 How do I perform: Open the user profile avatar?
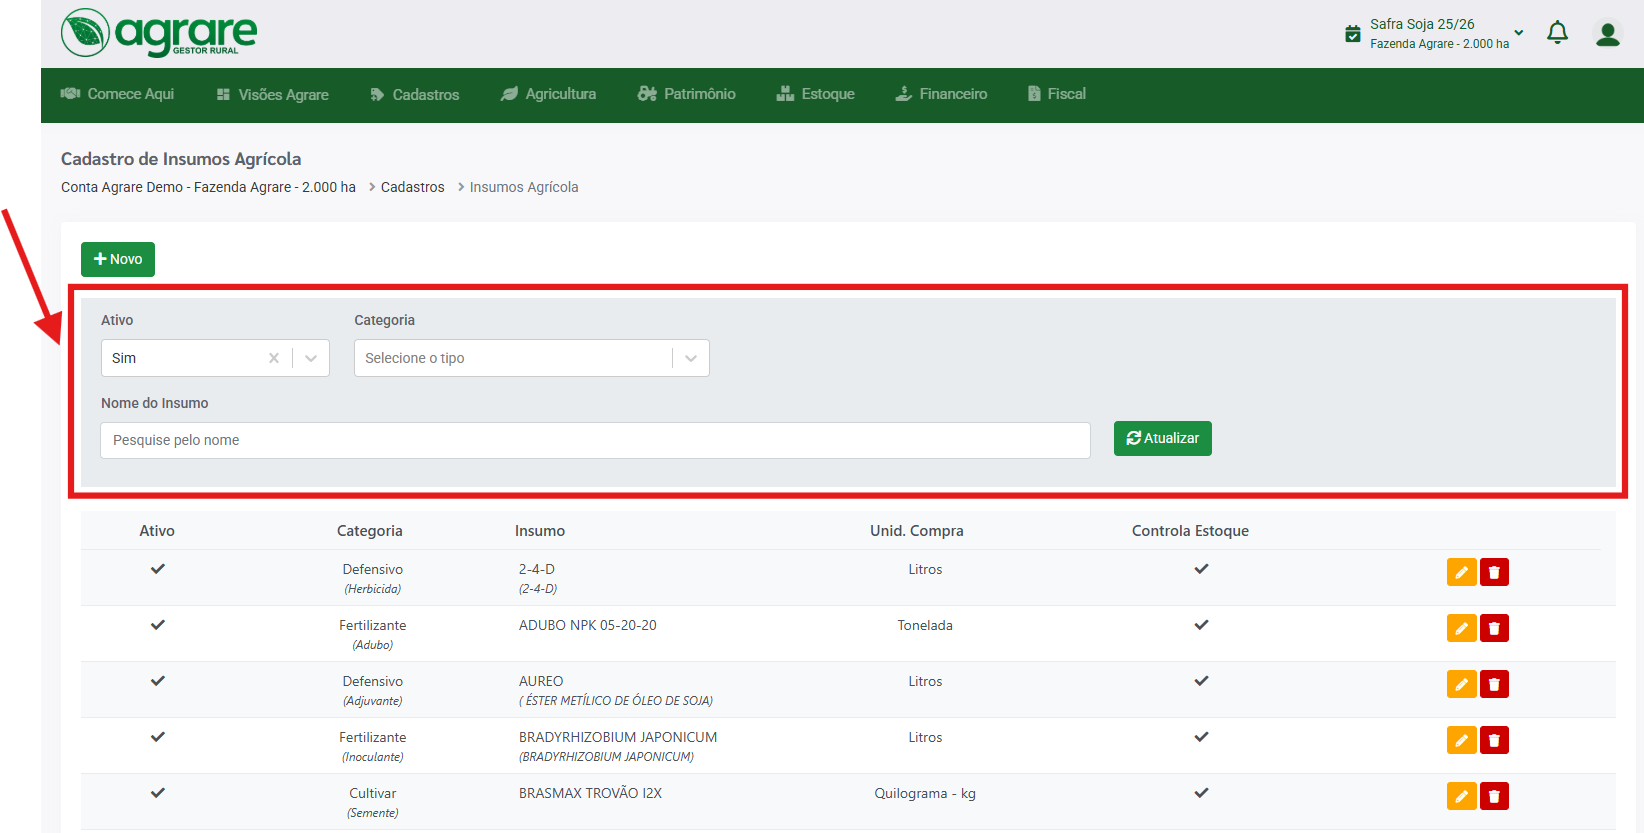(x=1608, y=34)
